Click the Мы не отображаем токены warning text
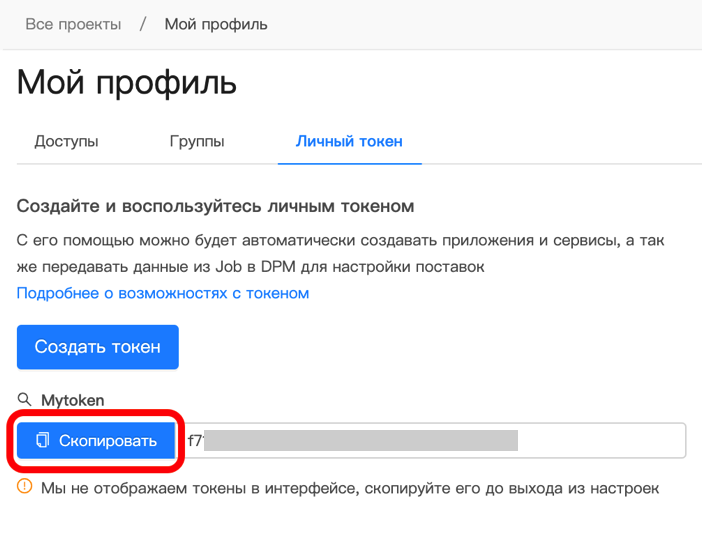The width and height of the screenshot is (702, 534). pyautogui.click(x=350, y=488)
